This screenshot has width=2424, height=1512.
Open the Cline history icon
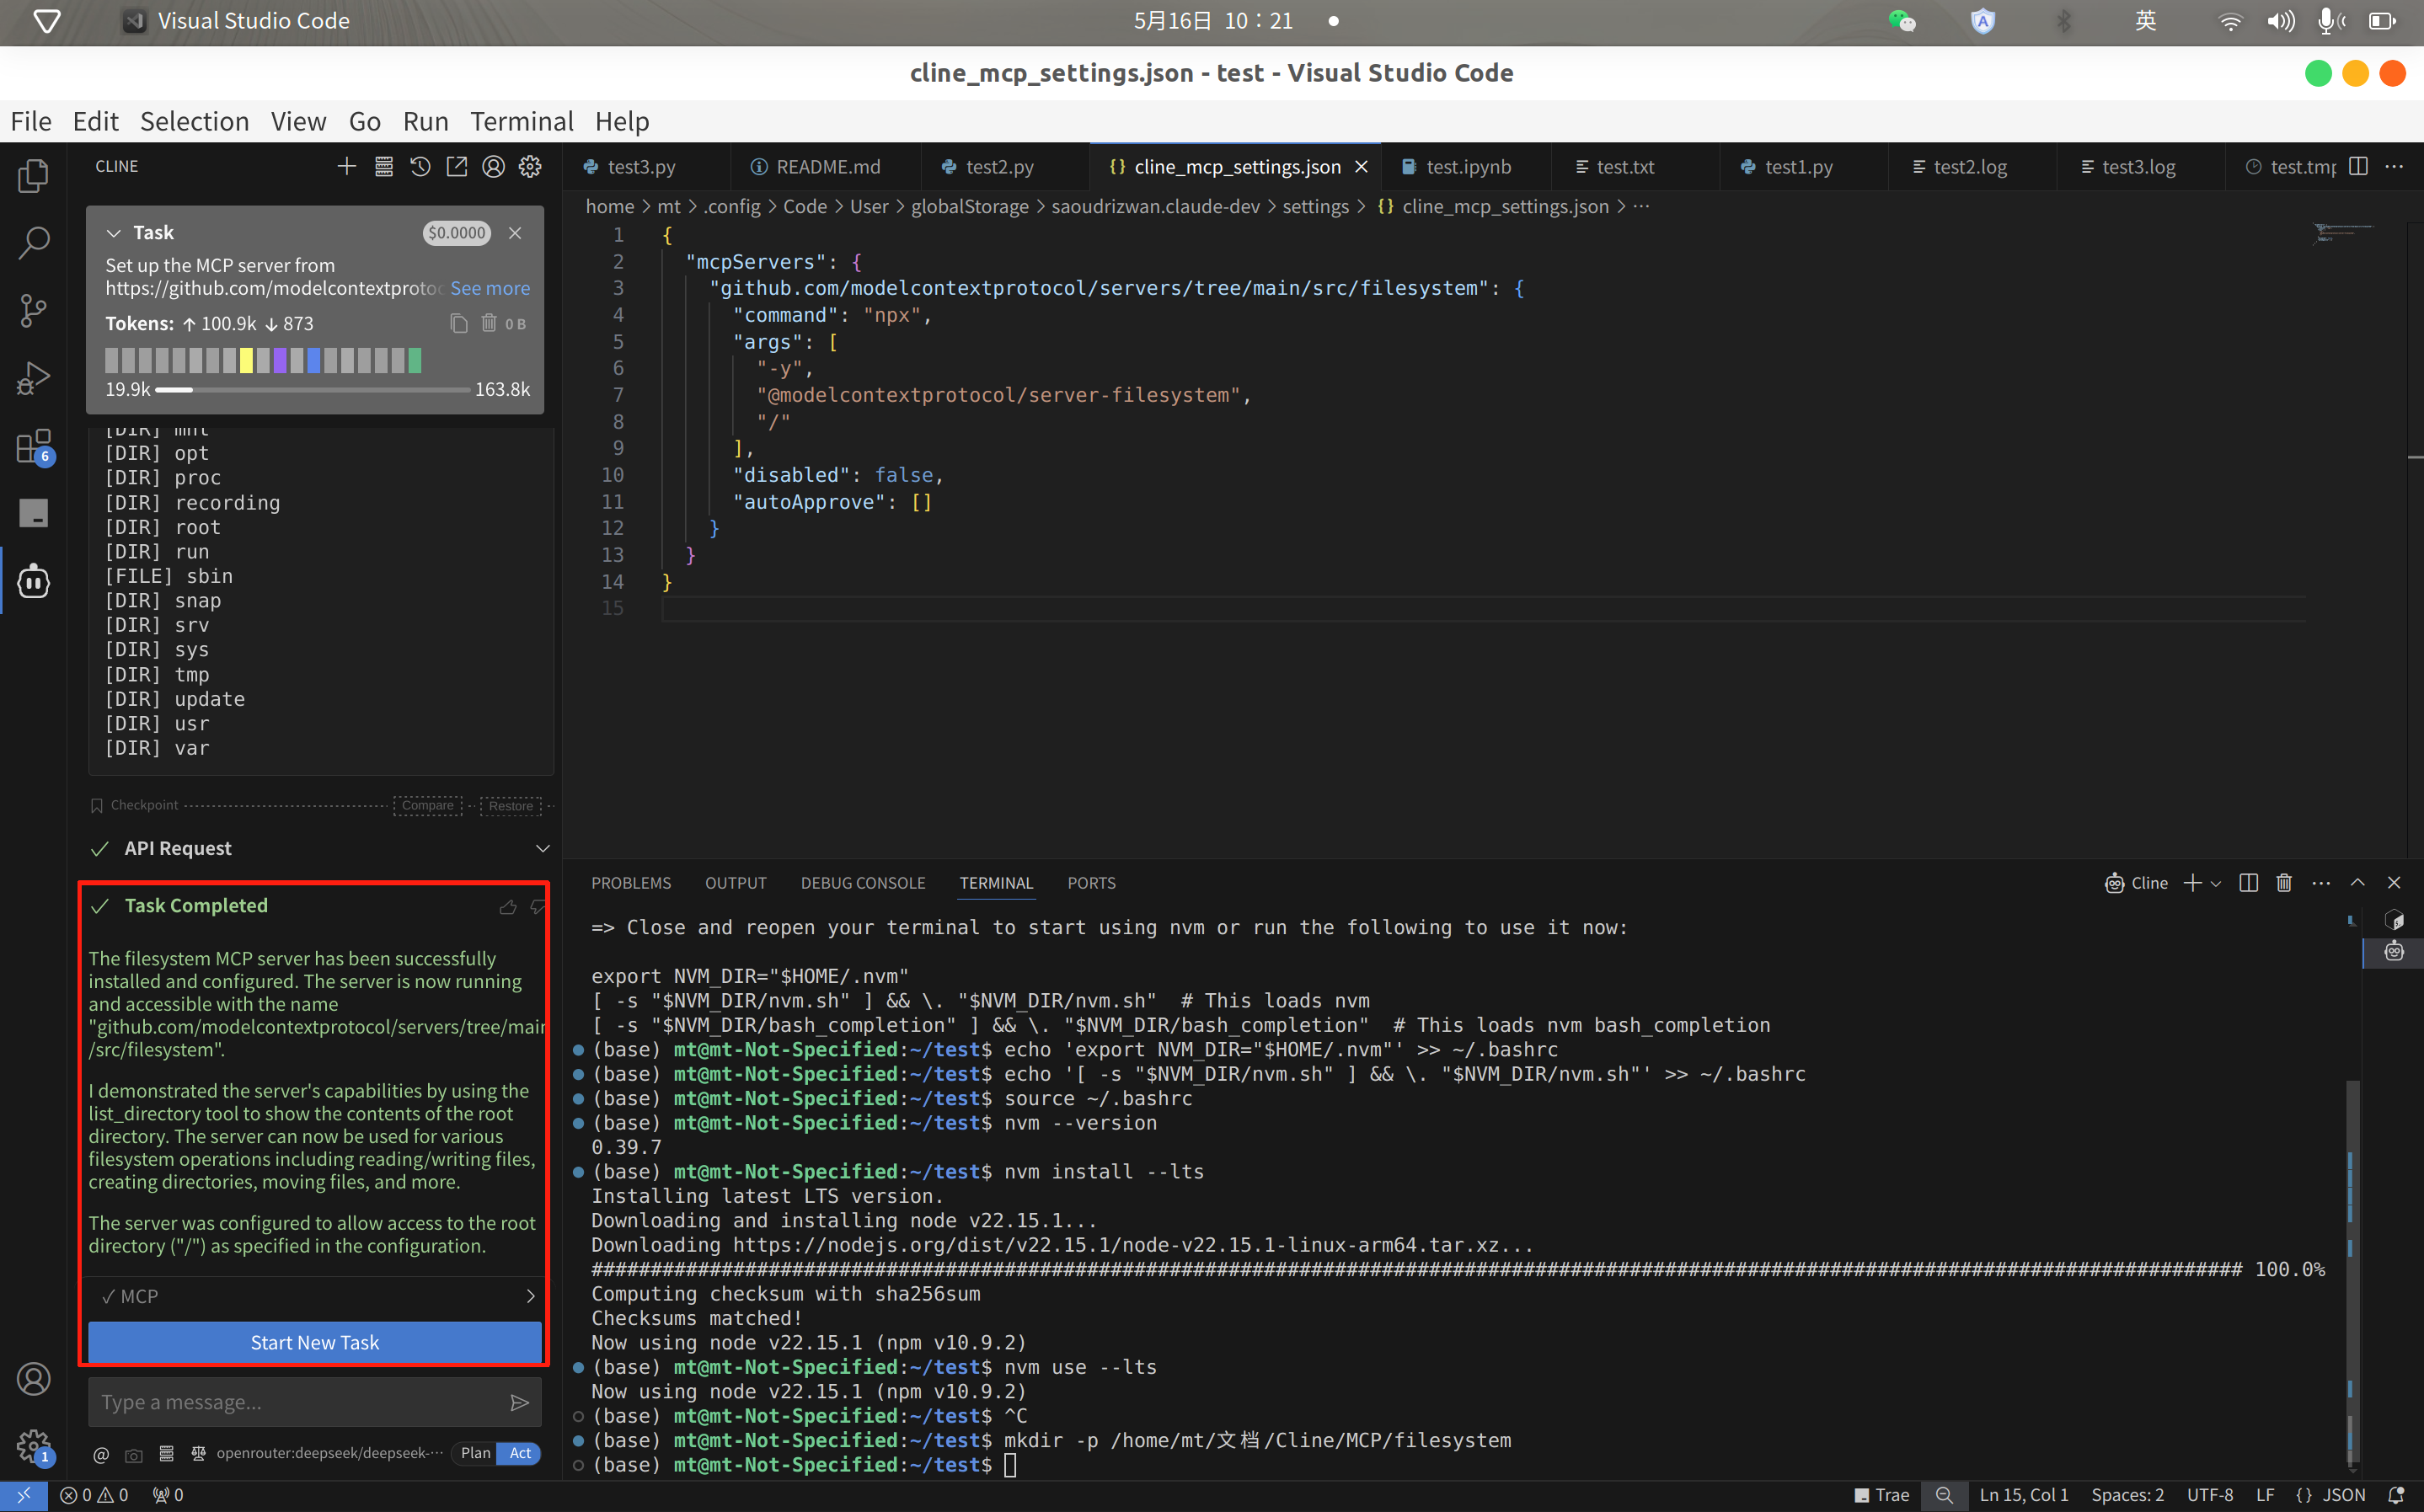click(x=420, y=167)
